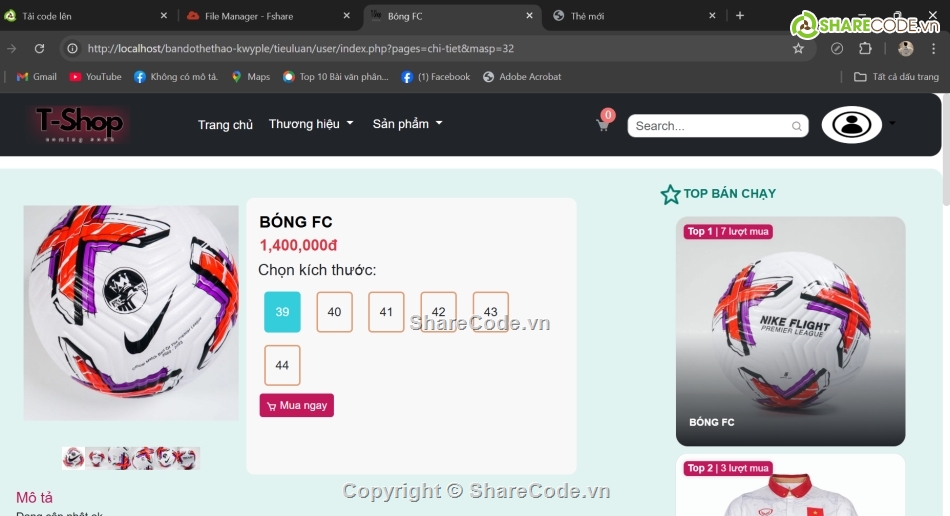Expand the Thương hiệu dropdown

(311, 124)
